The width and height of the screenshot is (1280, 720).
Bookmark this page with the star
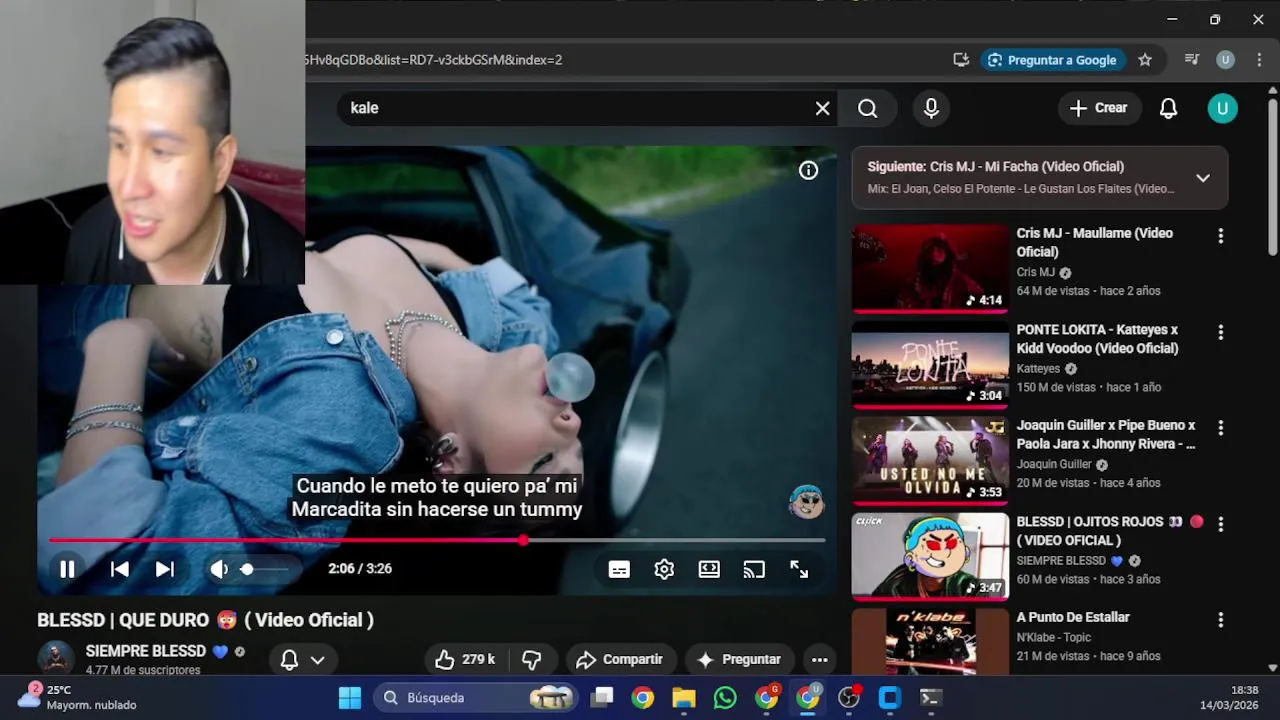1145,60
